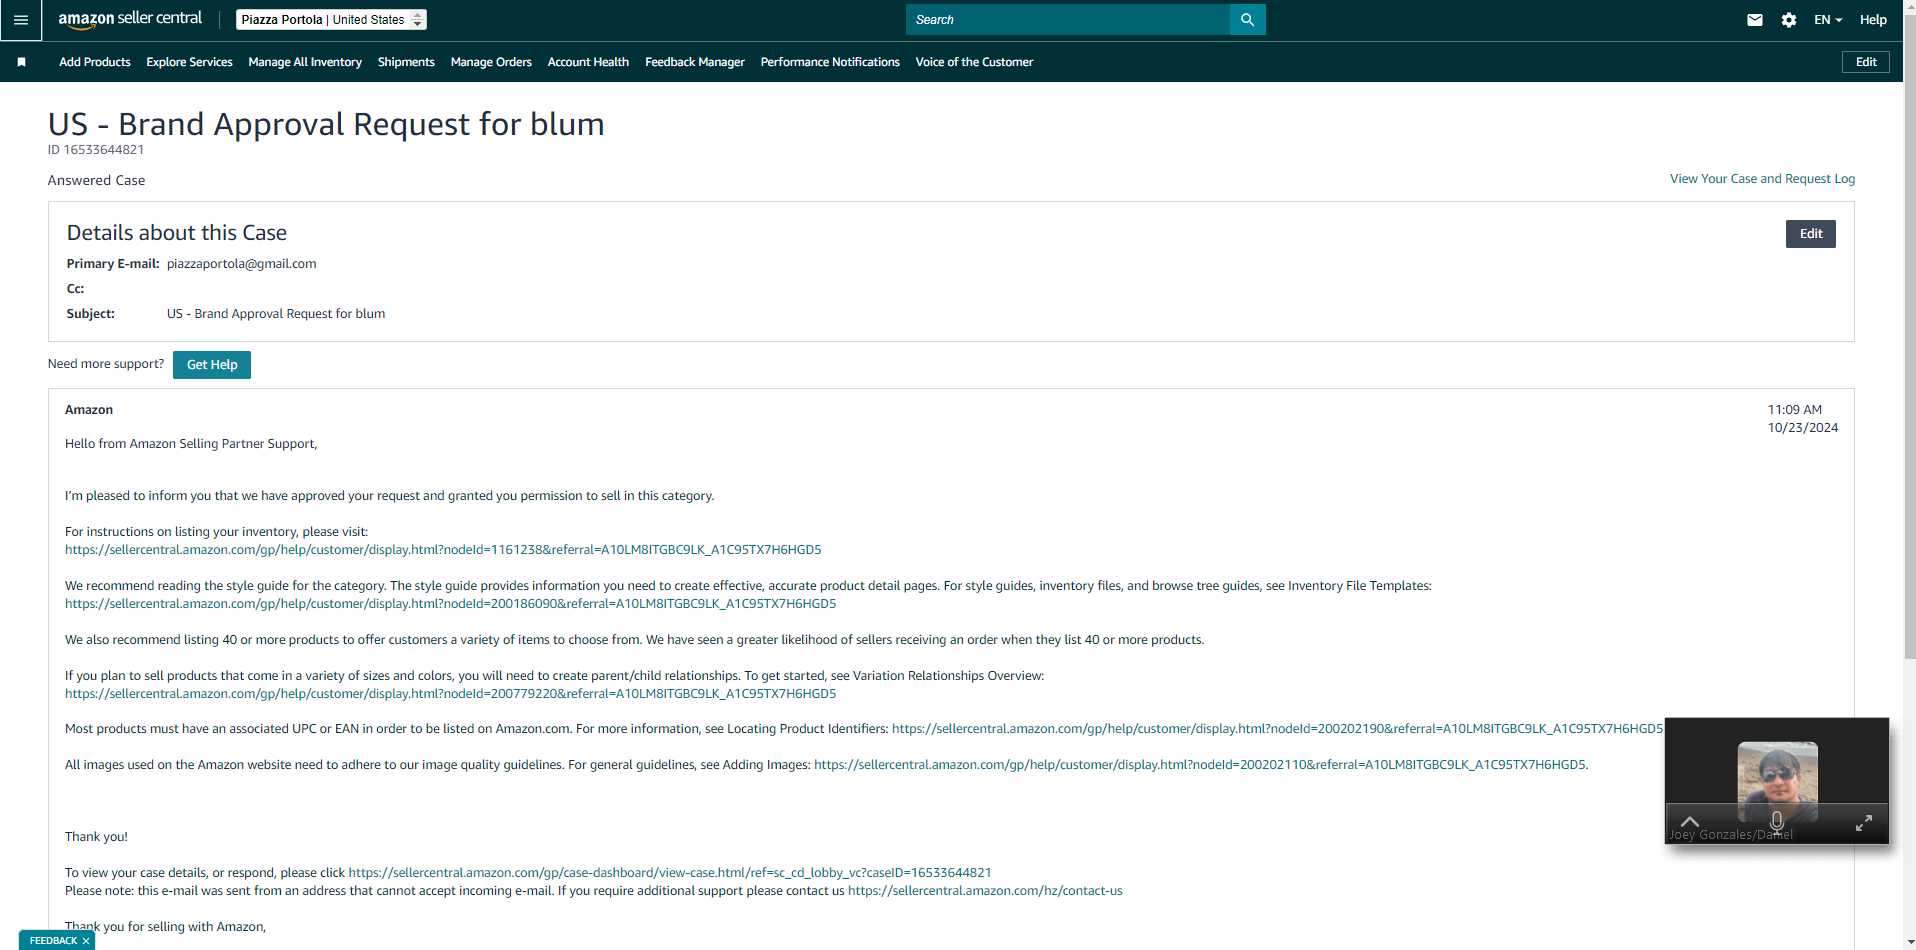Click the message timestamp 11:09 AM
The height and width of the screenshot is (950, 1916).
(x=1794, y=410)
